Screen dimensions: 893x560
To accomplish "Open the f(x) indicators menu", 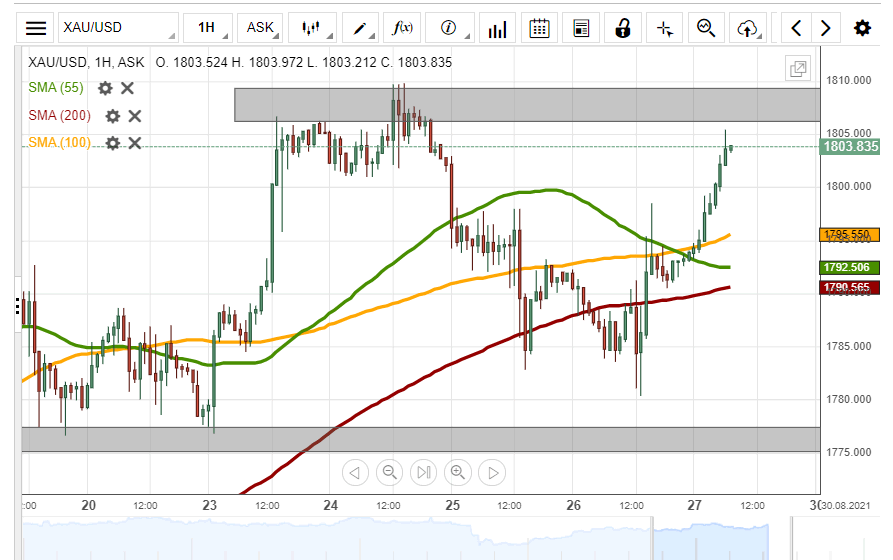I will (404, 28).
